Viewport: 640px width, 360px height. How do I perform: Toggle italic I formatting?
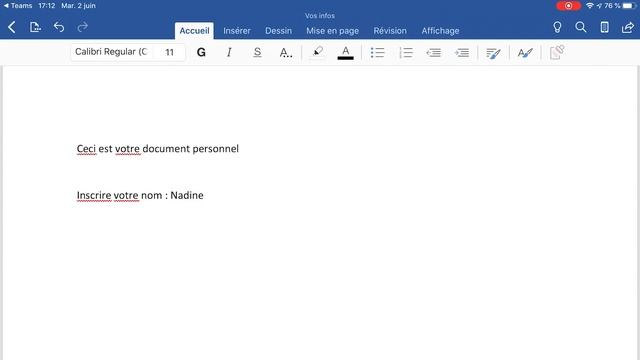tap(229, 52)
